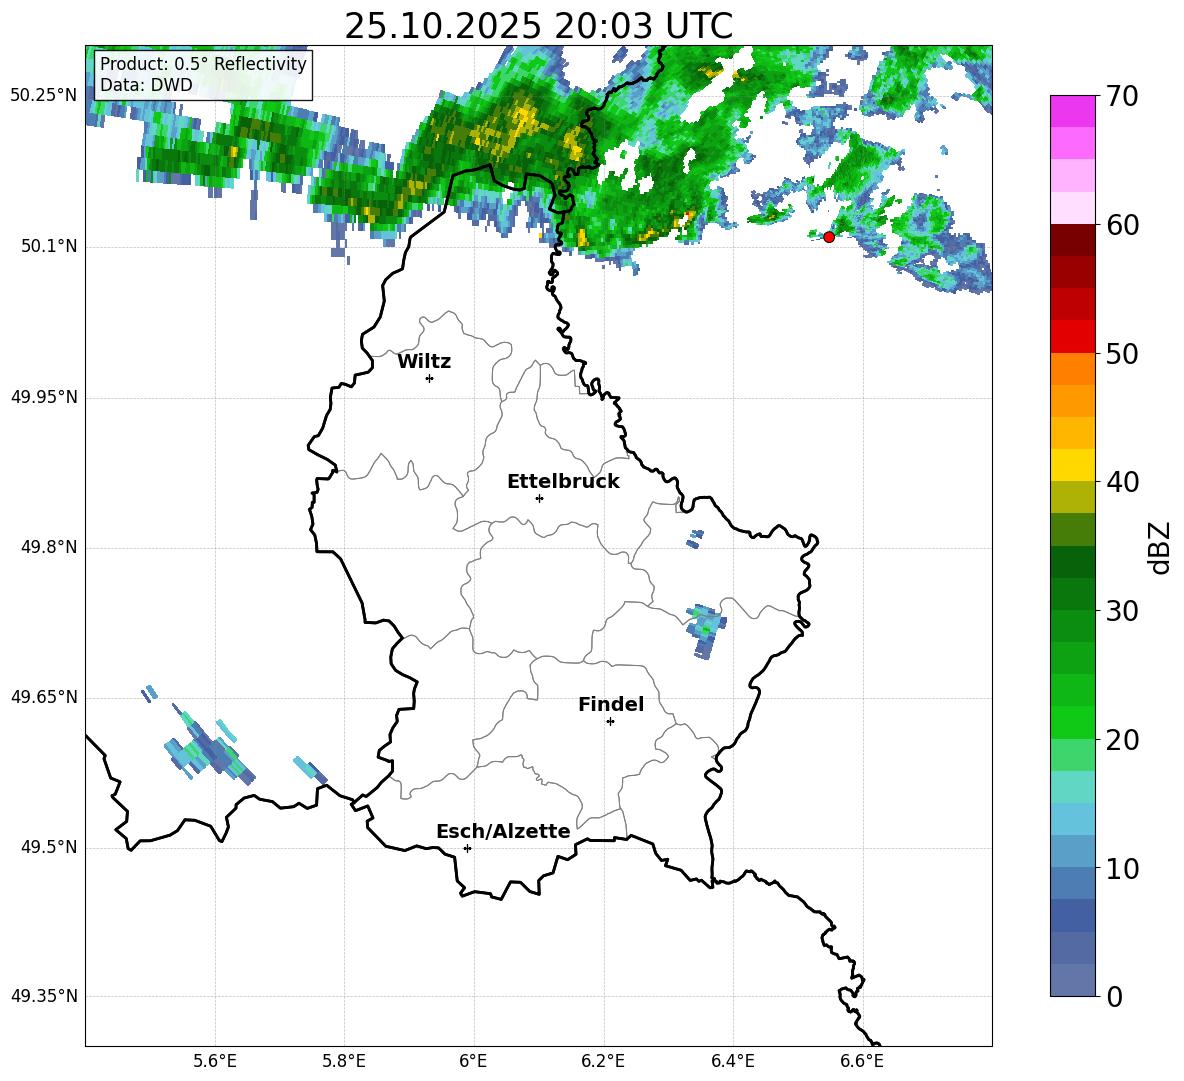This screenshot has height=1081, width=1184.
Task: Click the Wiltz city label
Action: click(424, 362)
